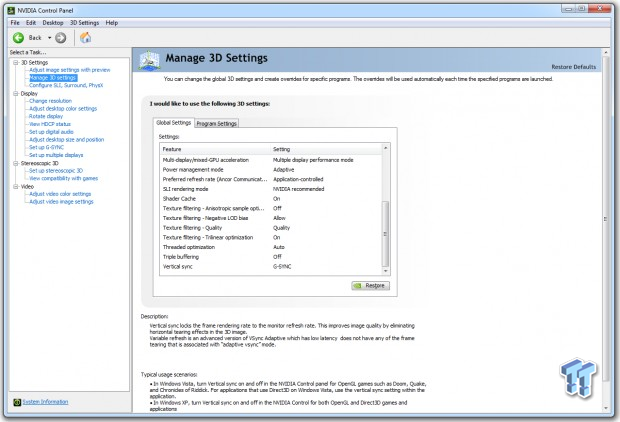Collapse the 3D Settings tree node
620x422 pixels.
16,62
